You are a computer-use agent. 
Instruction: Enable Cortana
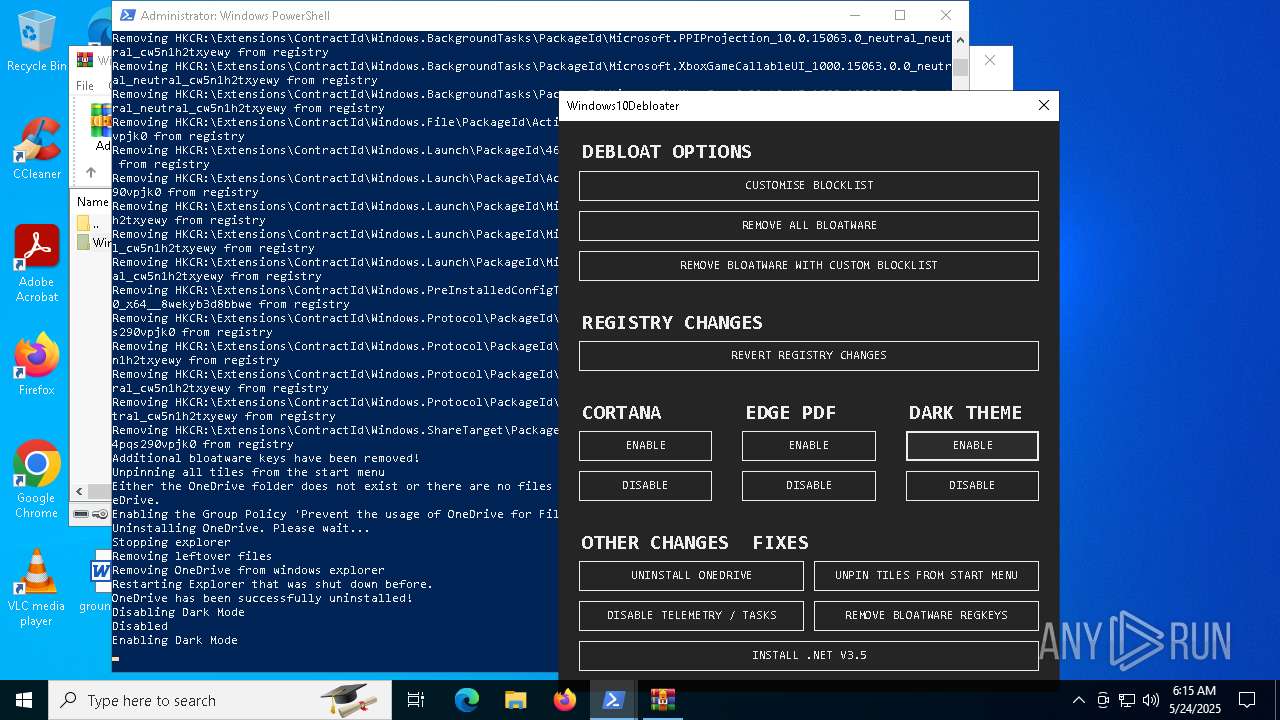(x=645, y=446)
